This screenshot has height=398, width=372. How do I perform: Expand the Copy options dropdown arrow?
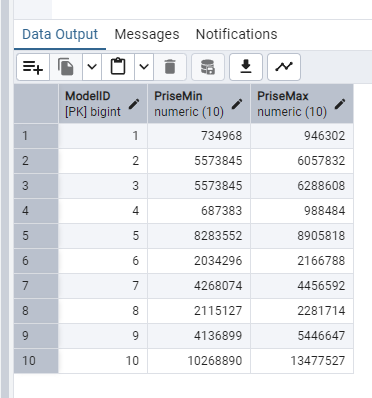pos(92,67)
